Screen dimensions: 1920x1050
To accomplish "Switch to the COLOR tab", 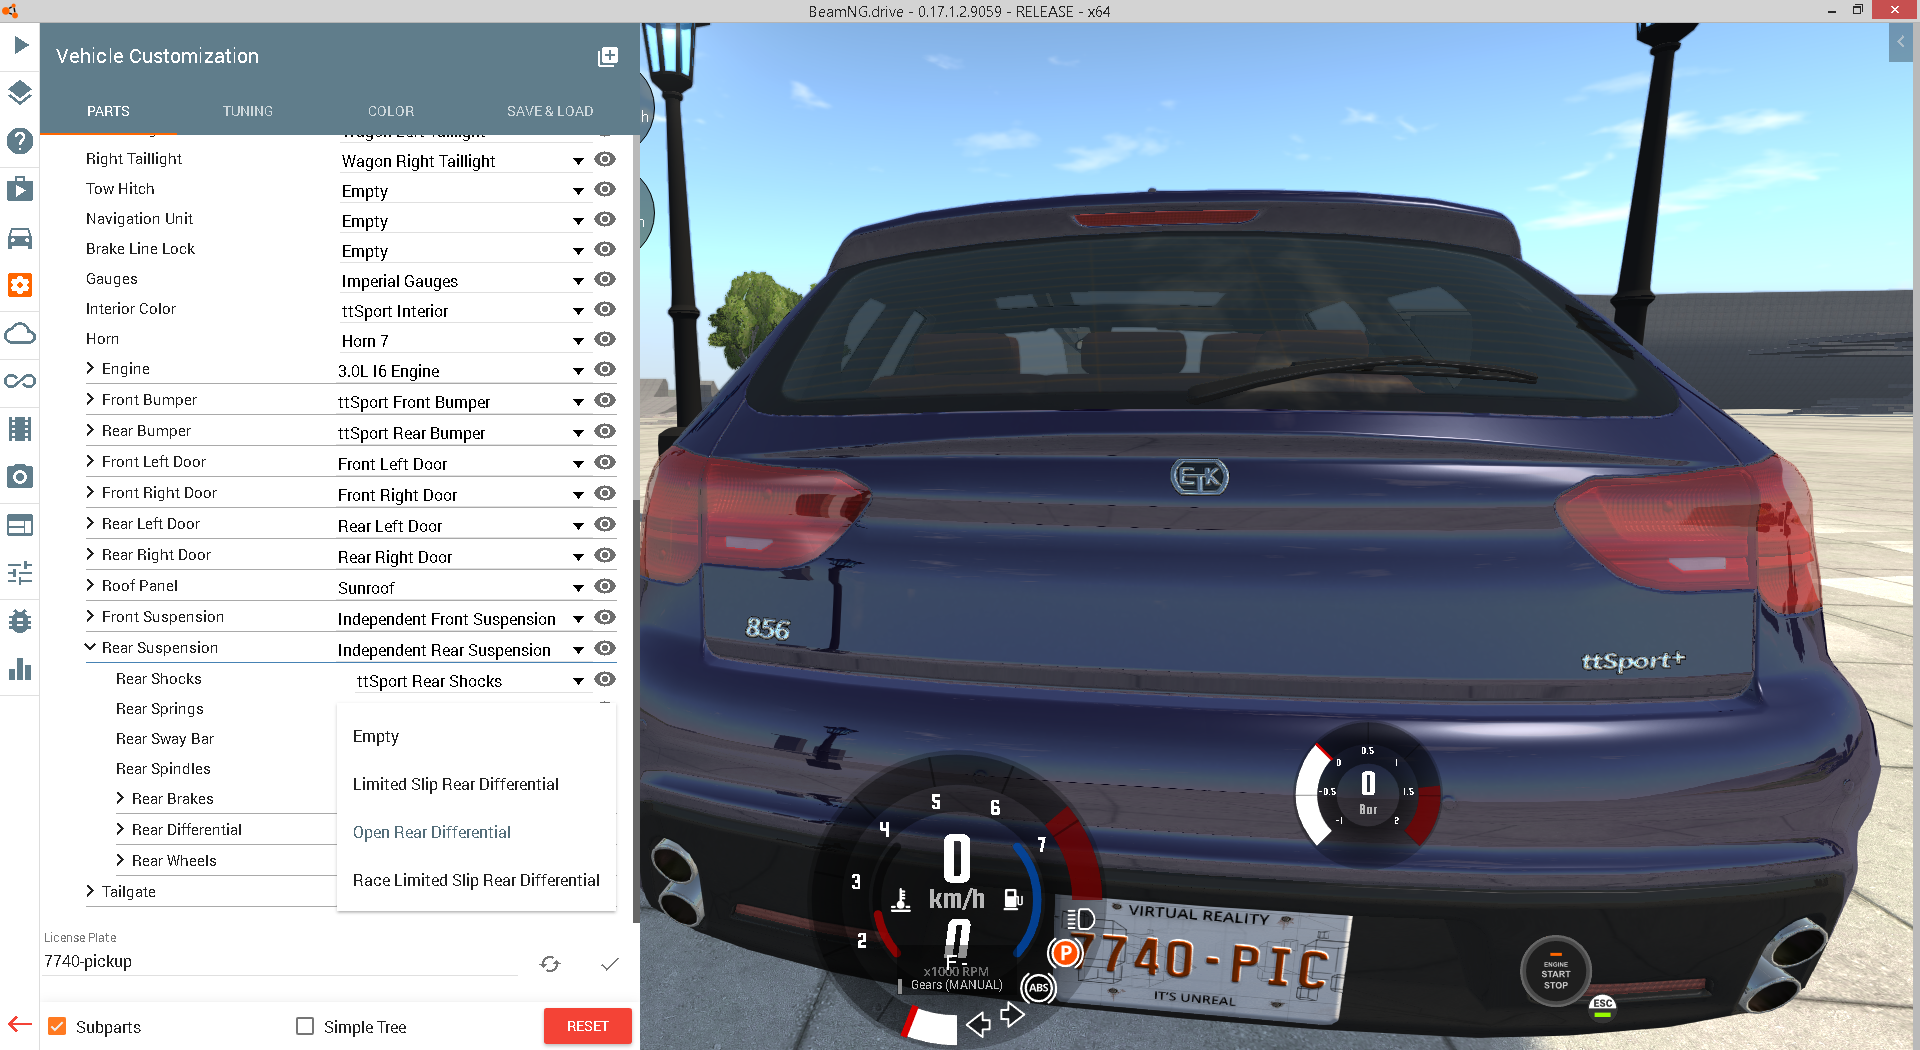I will 391,111.
